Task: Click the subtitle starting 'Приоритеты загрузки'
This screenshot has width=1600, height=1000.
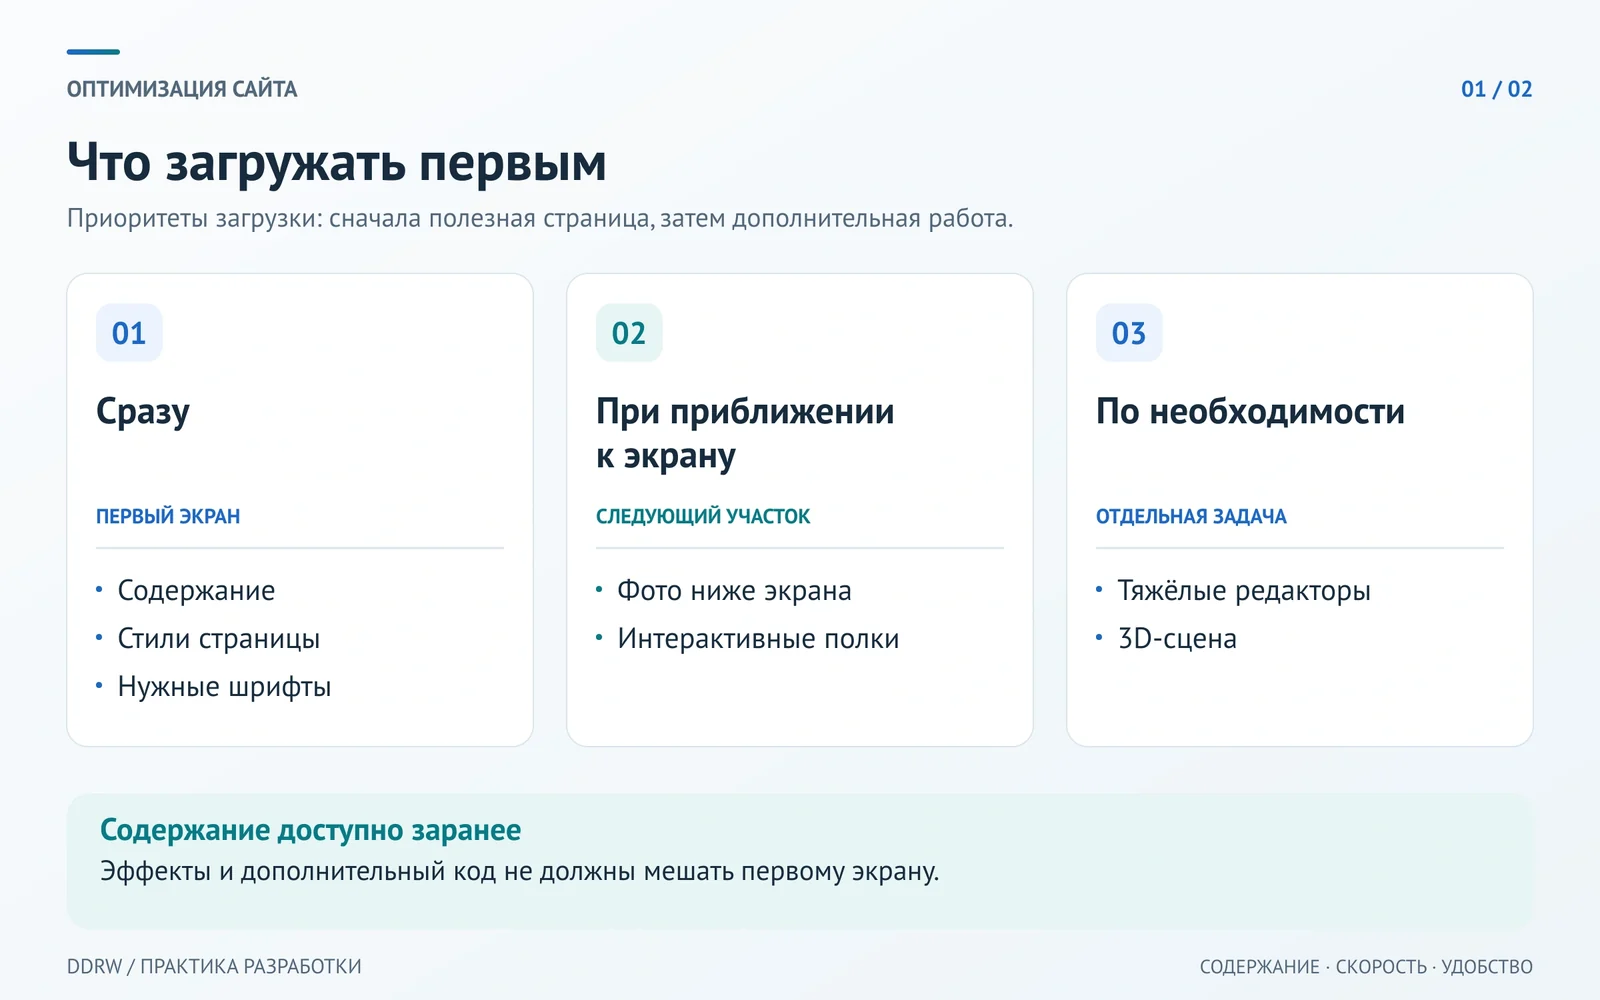Action: tap(540, 218)
